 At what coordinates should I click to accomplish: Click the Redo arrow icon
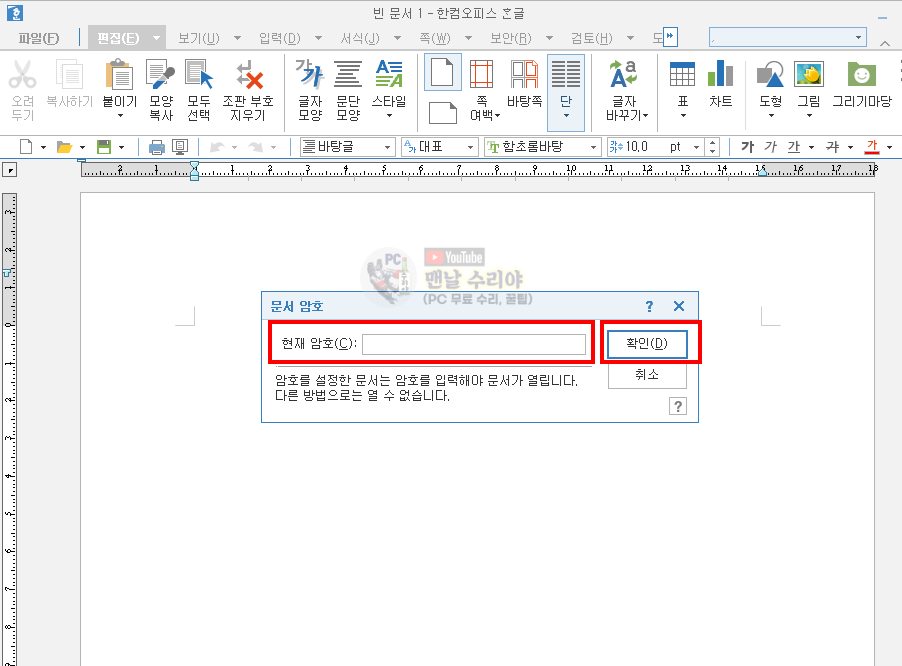click(x=256, y=147)
